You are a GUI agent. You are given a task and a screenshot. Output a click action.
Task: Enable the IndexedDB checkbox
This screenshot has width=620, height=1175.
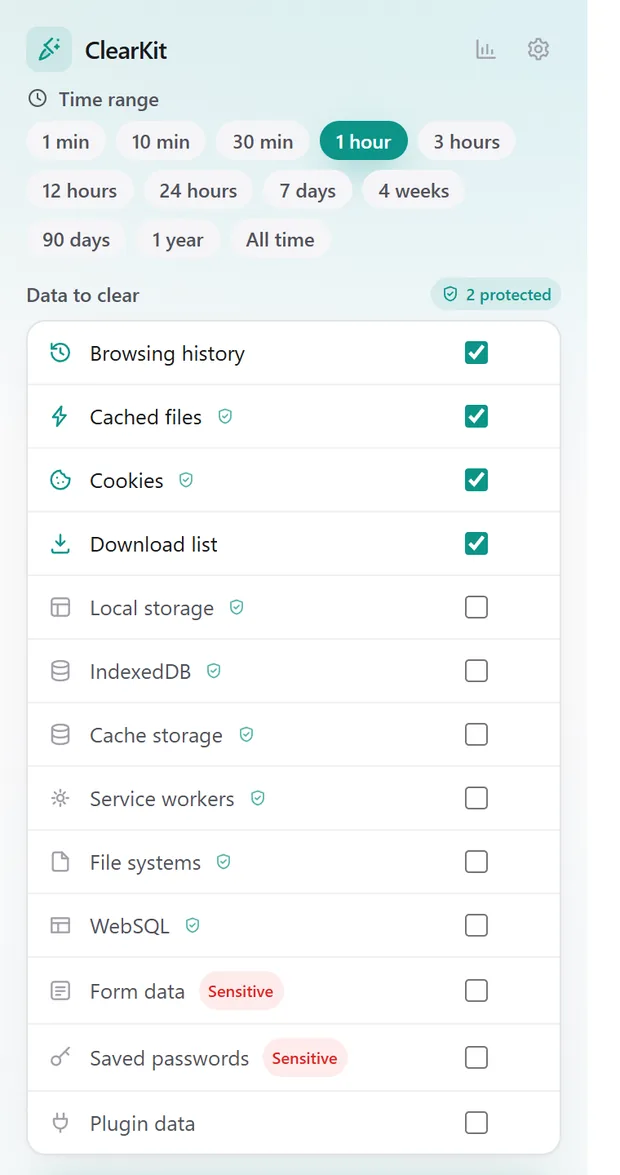click(476, 671)
